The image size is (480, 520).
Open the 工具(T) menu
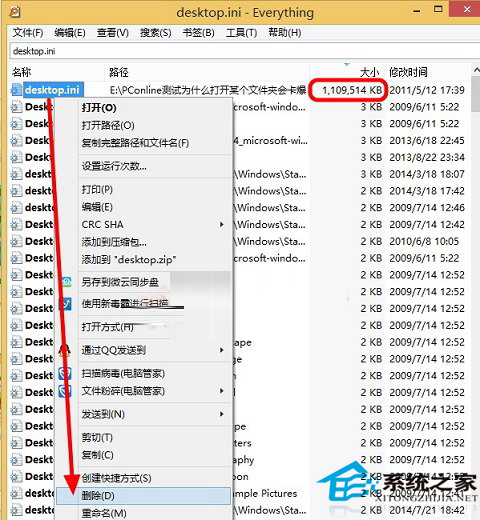pyautogui.click(x=241, y=33)
